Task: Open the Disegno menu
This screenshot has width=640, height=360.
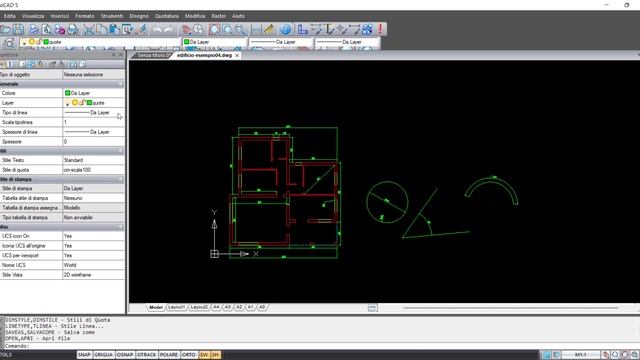Action: pos(139,16)
